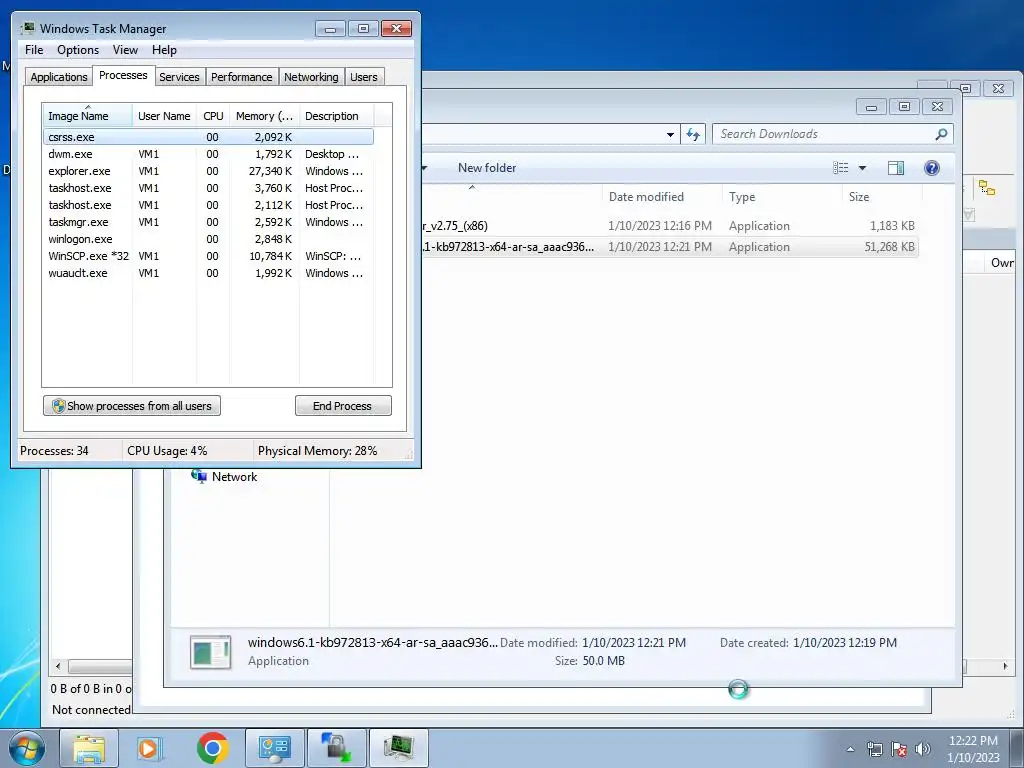Select taskhost.exe using 3,760 K
This screenshot has height=768, width=1024.
pyautogui.click(x=208, y=188)
